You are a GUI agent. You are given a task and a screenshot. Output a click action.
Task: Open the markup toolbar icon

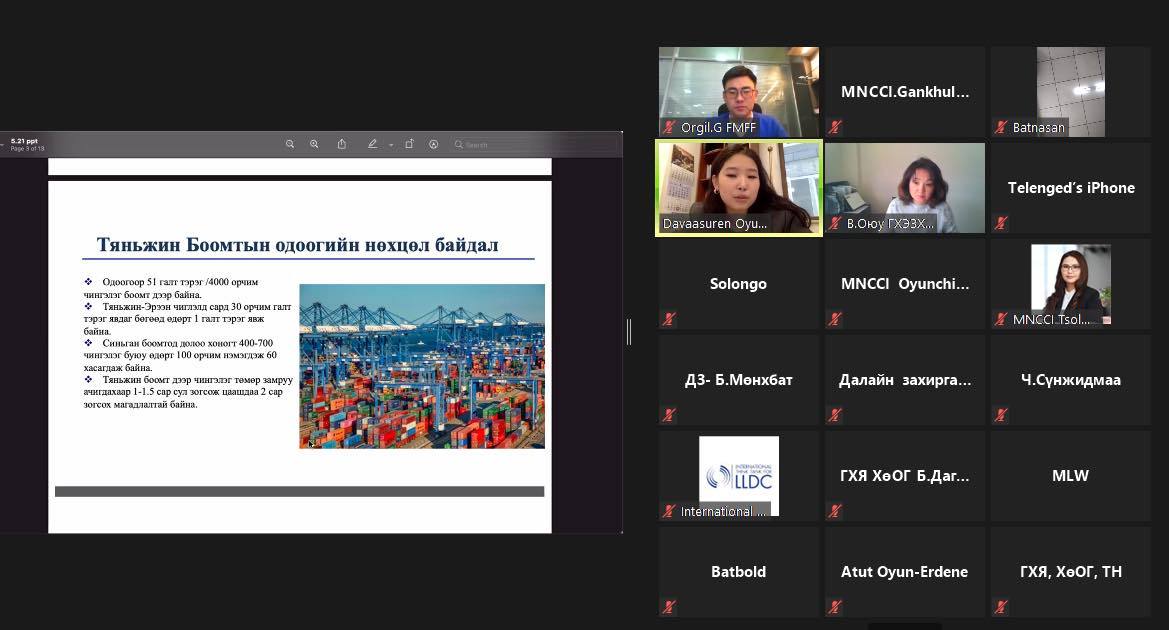point(434,144)
